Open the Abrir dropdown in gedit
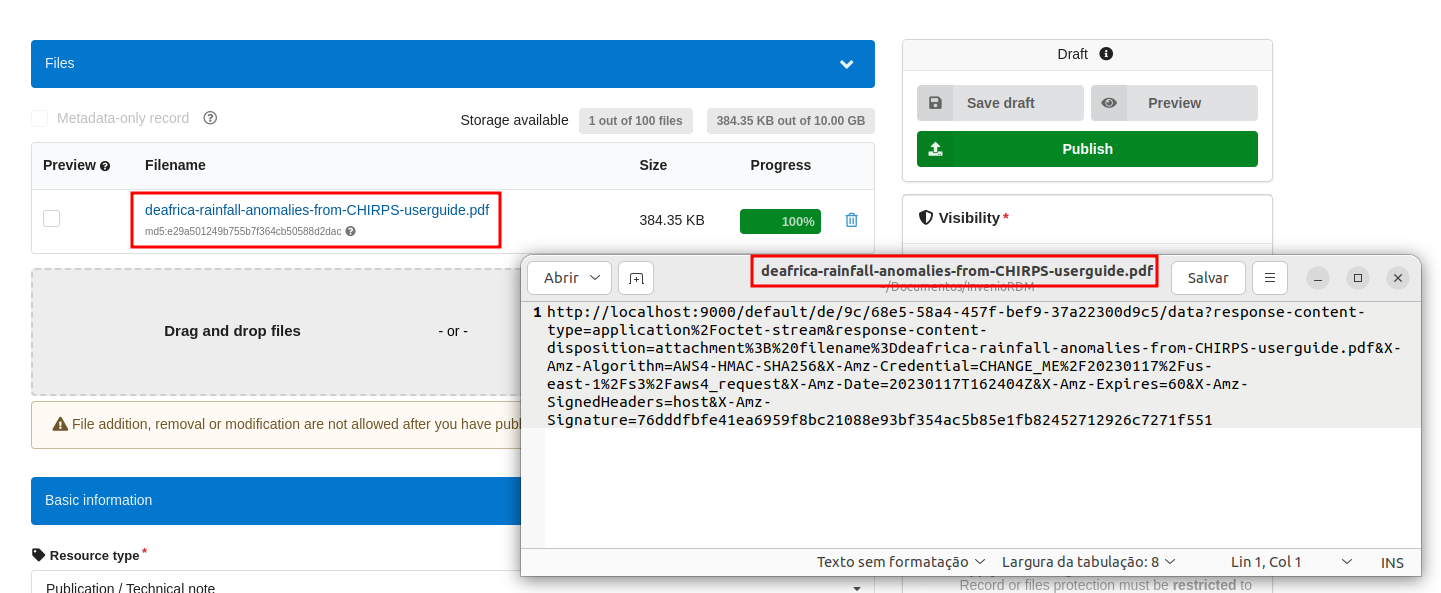The width and height of the screenshot is (1441, 593). click(x=569, y=277)
